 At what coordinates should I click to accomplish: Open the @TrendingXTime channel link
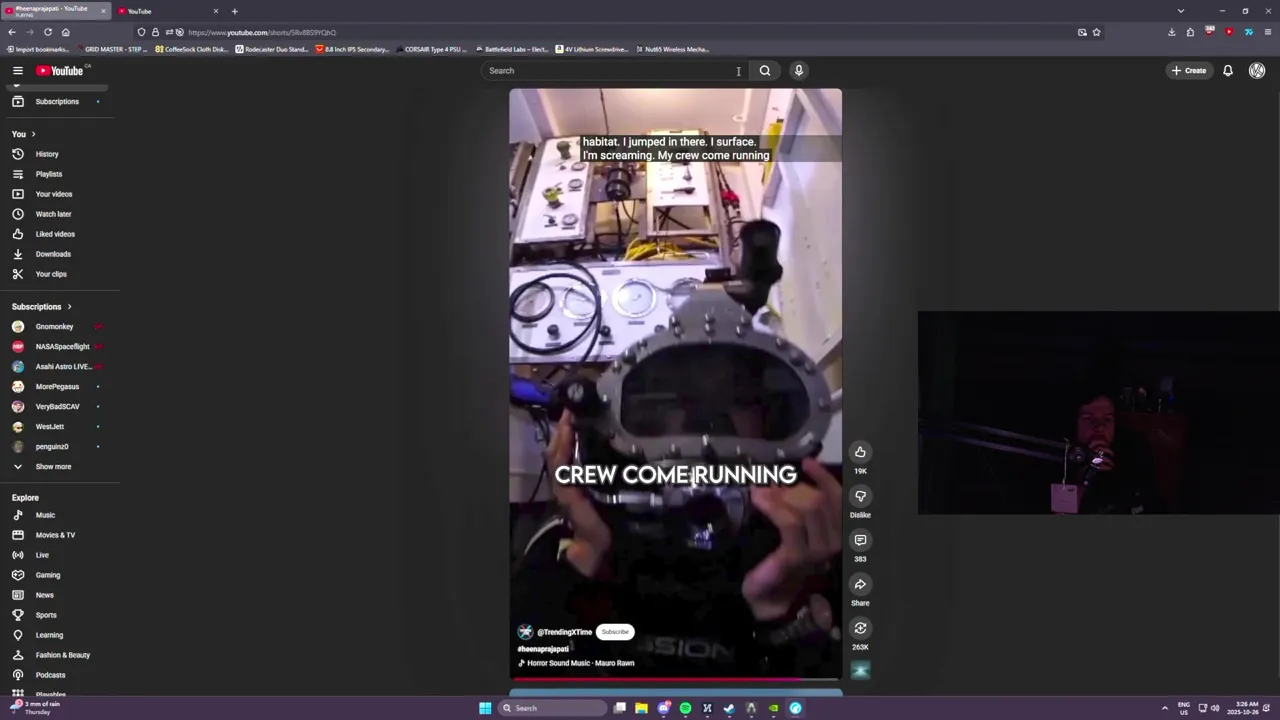pyautogui.click(x=564, y=632)
